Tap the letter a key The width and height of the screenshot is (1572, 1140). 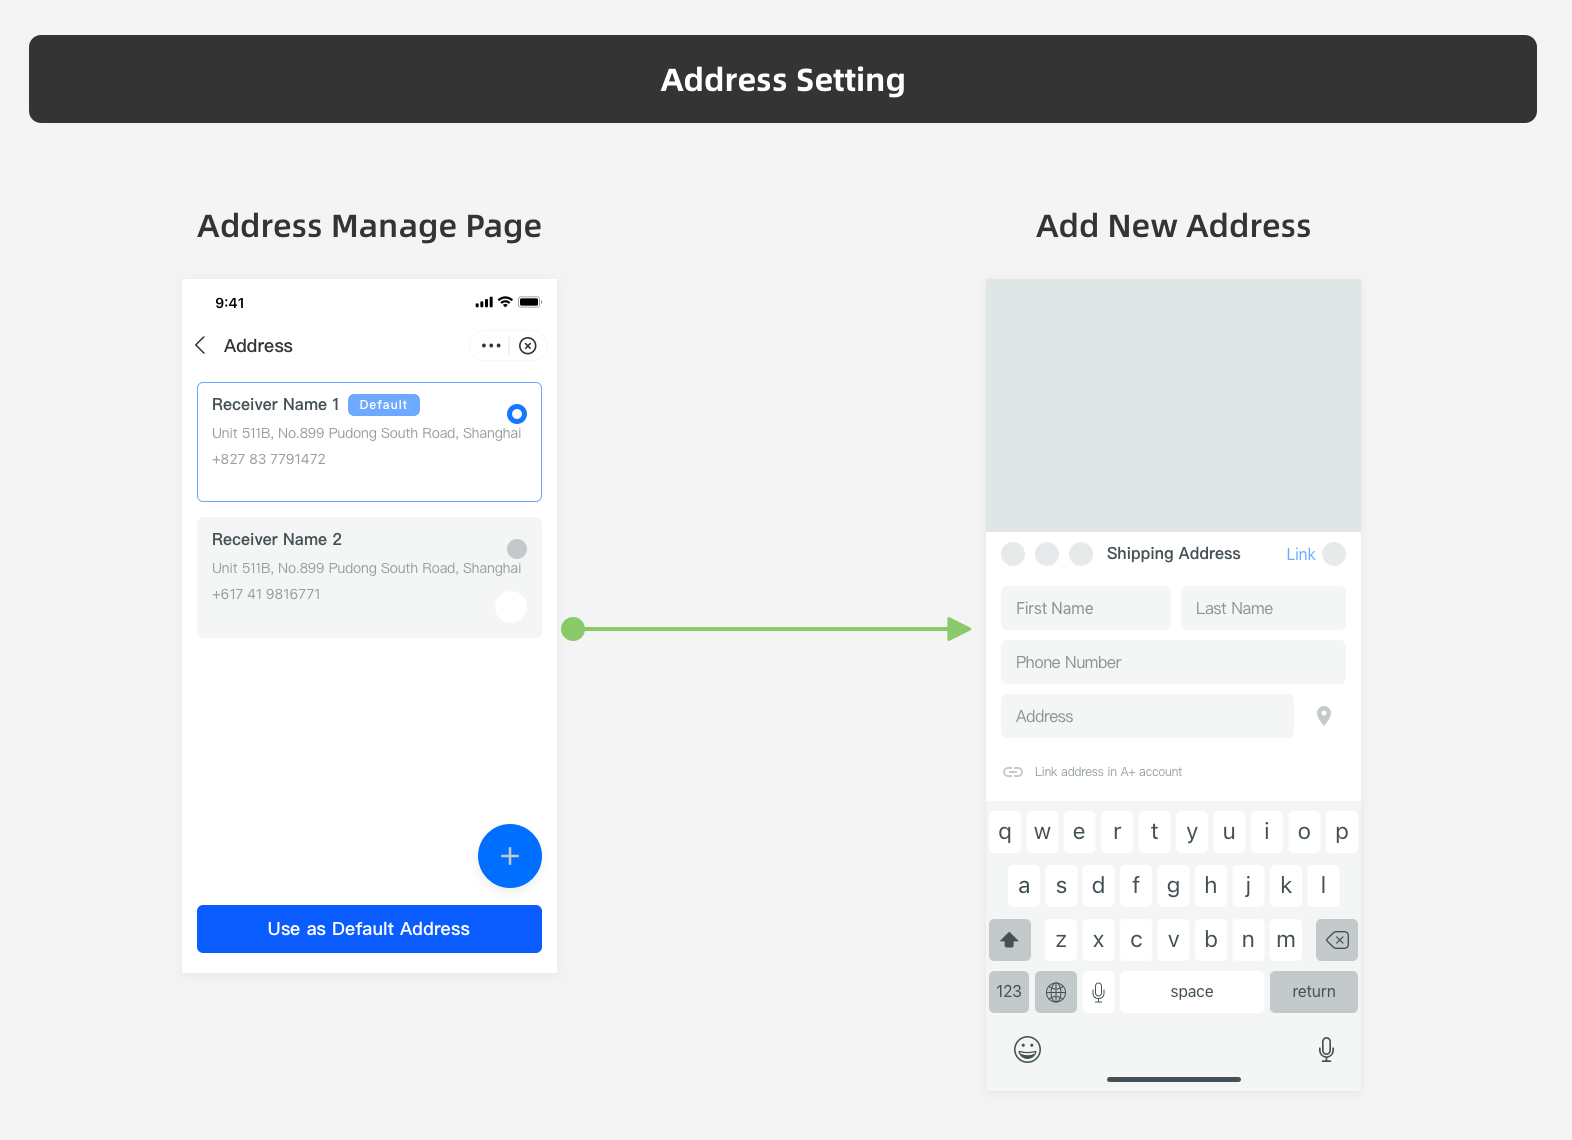coord(1024,886)
